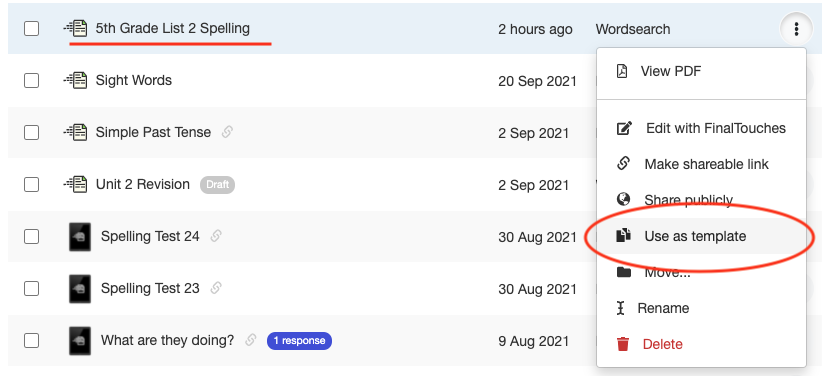Image resolution: width=830 pixels, height=376 pixels.
Task: Choose Use as template from menu
Action: coord(695,236)
